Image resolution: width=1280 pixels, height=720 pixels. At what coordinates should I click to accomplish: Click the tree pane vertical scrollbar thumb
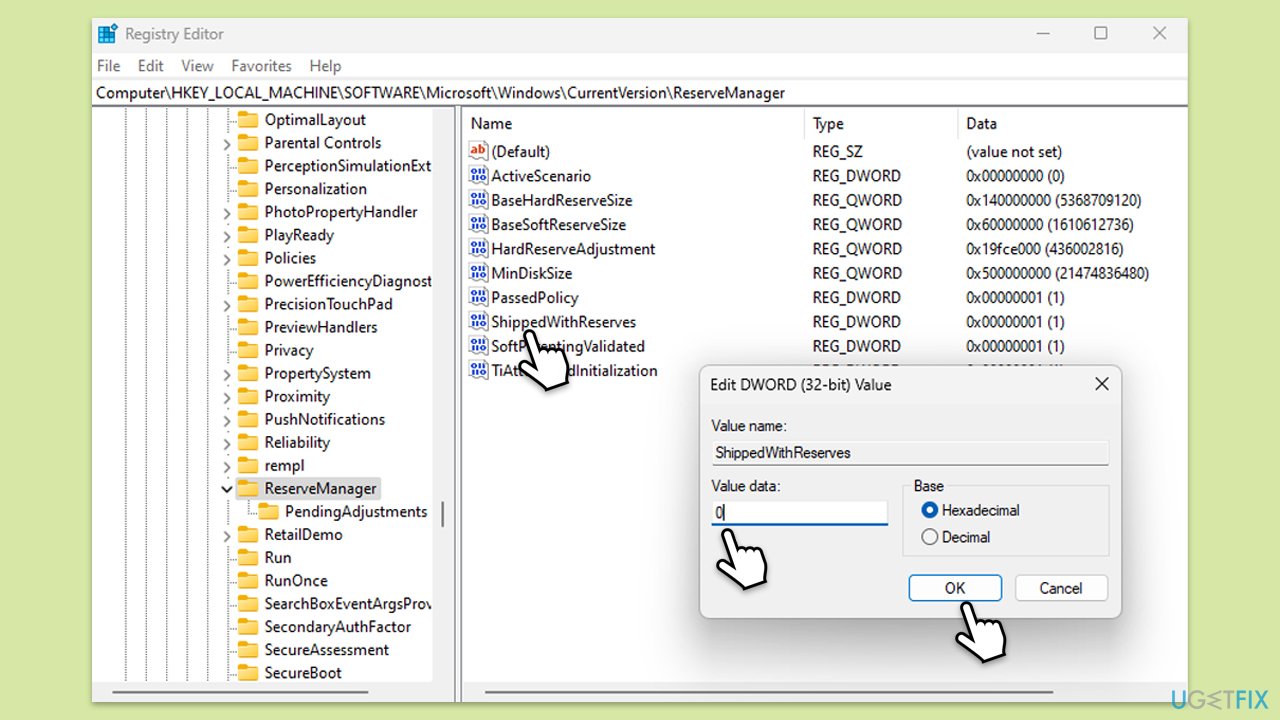click(442, 514)
